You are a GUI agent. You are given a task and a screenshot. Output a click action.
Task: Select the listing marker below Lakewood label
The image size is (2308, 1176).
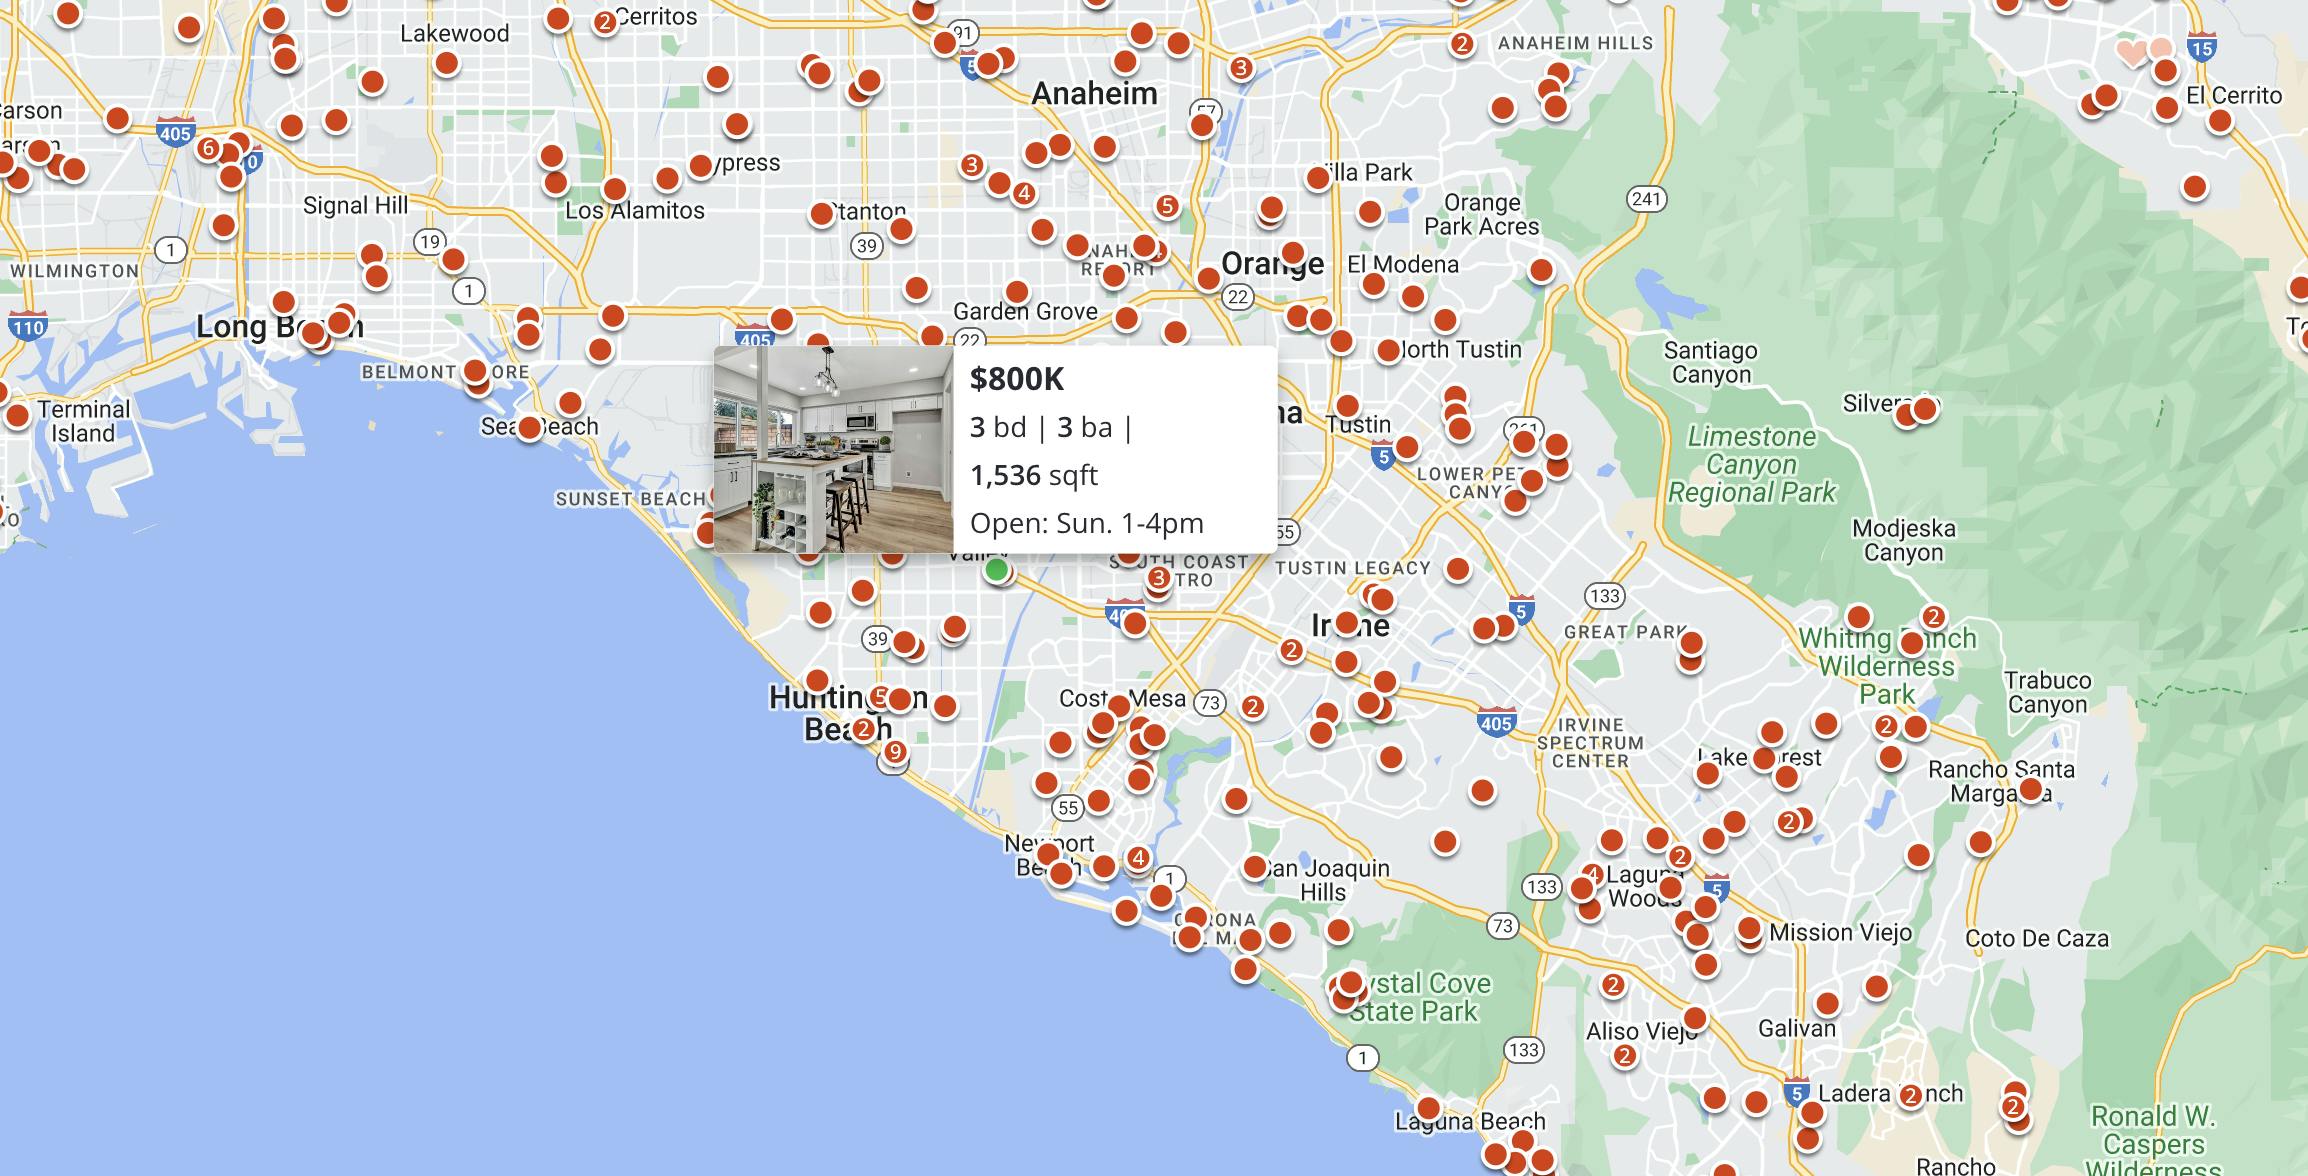447,63
